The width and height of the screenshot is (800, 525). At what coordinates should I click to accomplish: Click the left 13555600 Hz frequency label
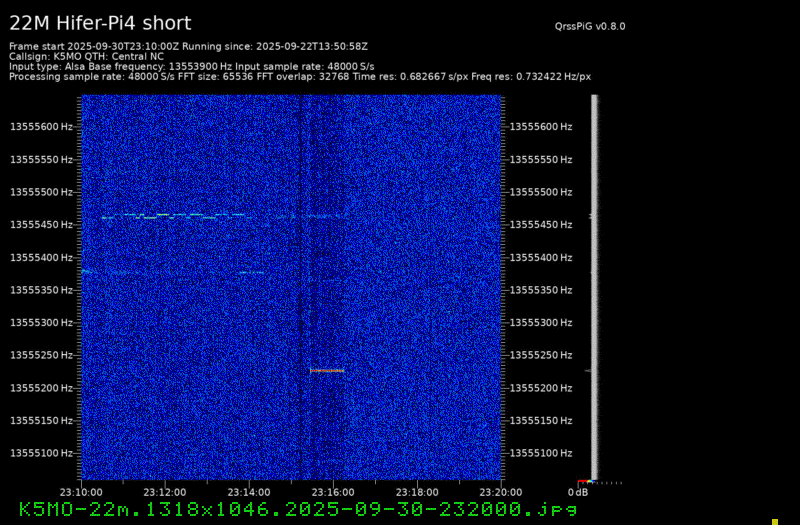tap(41, 127)
